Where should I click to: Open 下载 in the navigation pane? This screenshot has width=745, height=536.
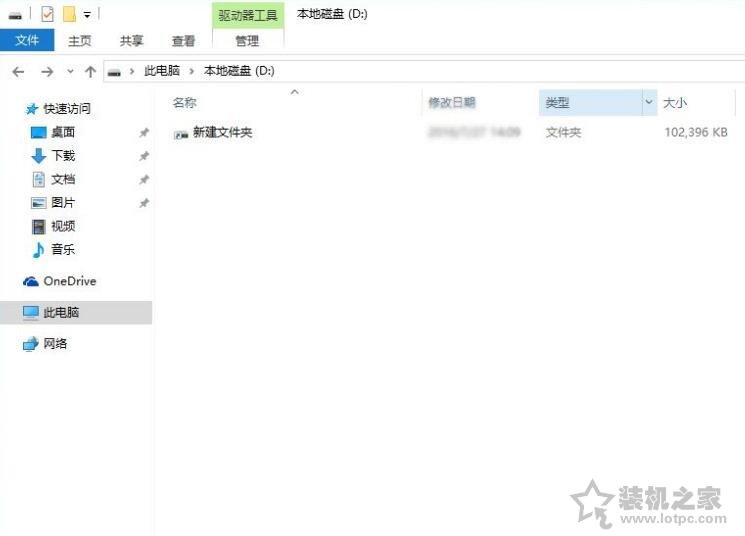point(63,155)
